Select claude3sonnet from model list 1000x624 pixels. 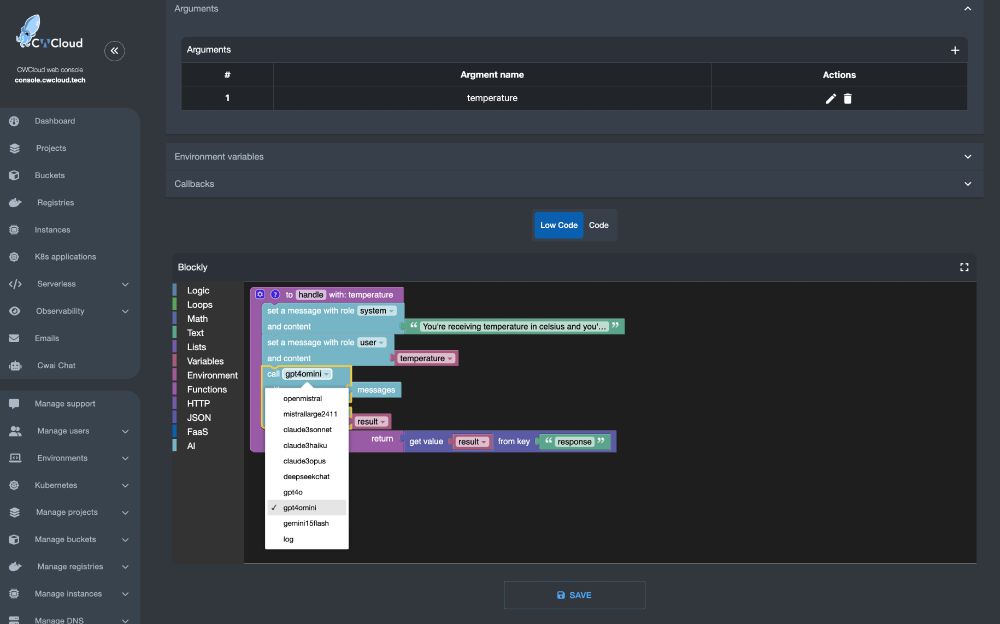tap(307, 430)
